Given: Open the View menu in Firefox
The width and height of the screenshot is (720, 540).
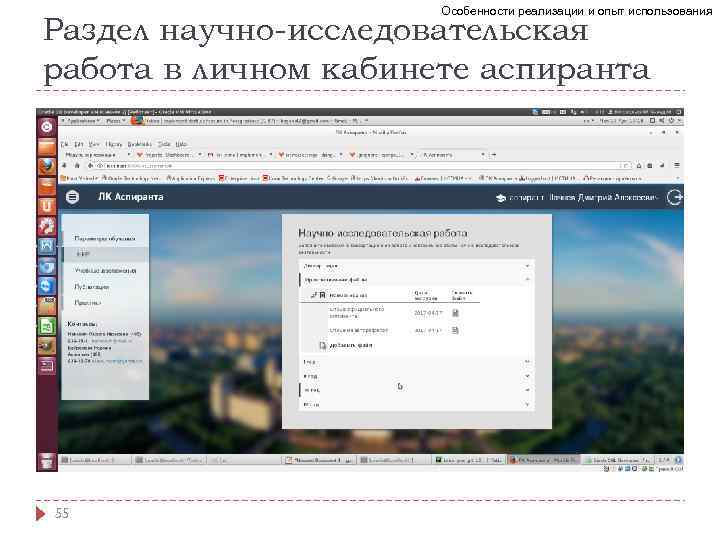Looking at the screenshot, I should point(94,144).
